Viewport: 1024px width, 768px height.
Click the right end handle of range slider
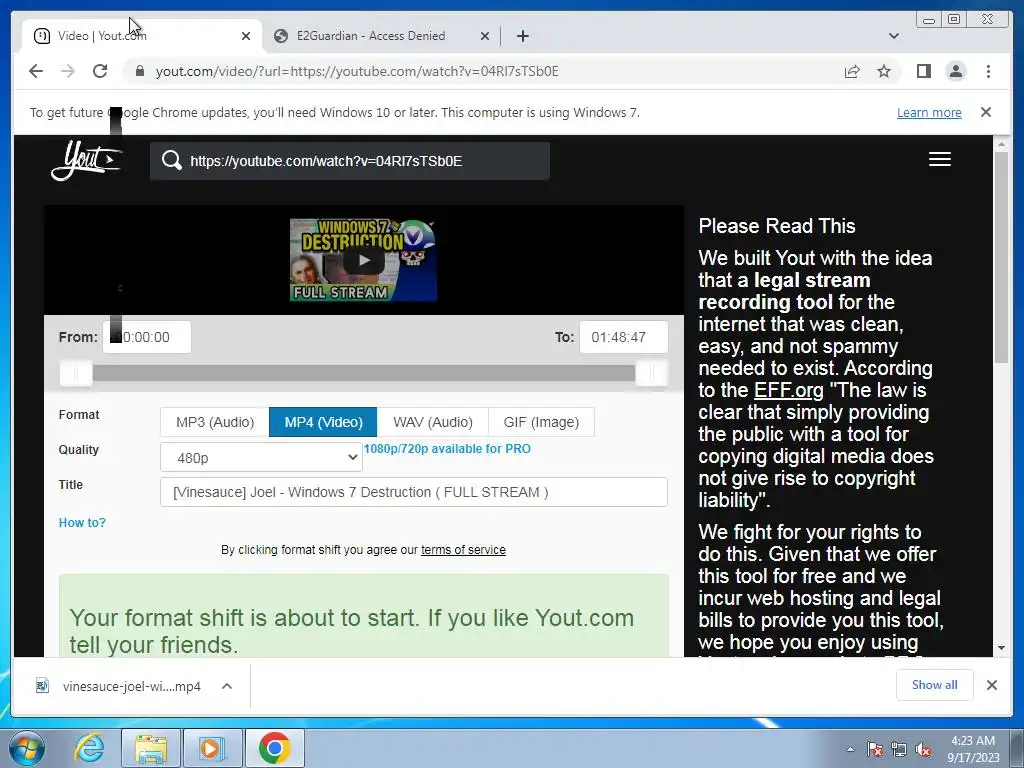(x=651, y=374)
